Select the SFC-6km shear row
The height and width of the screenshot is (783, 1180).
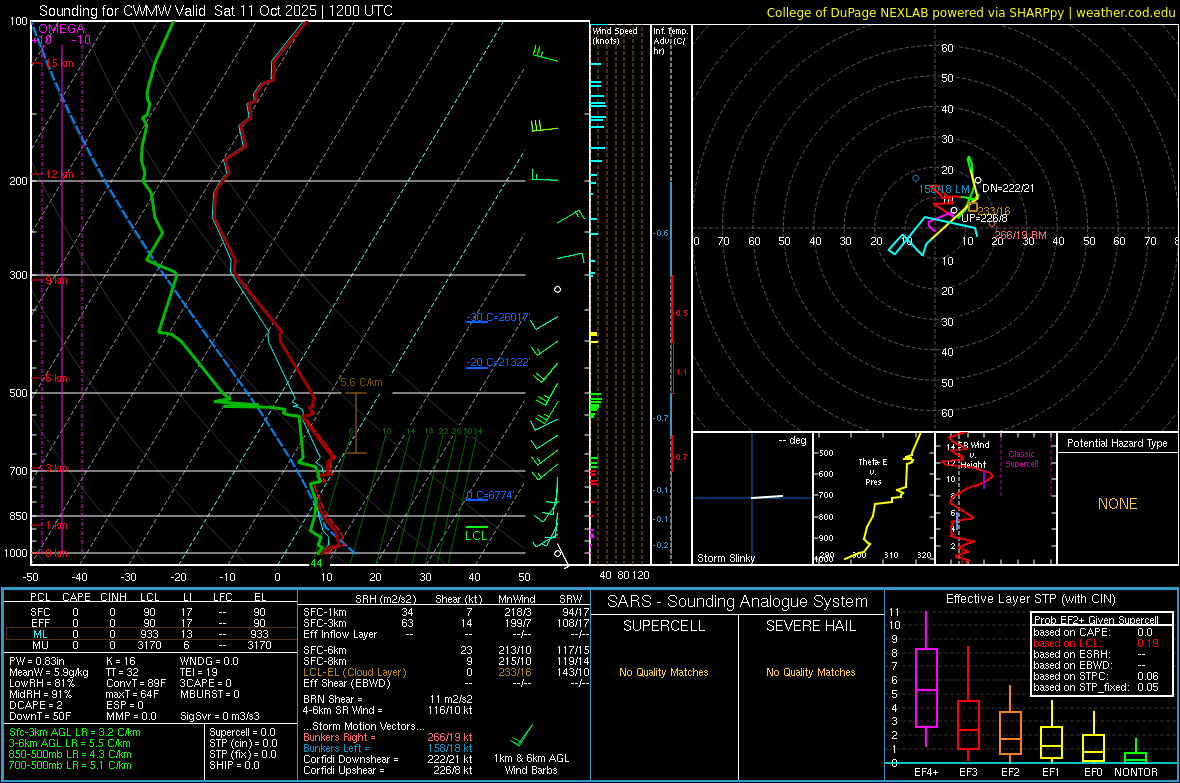tap(446, 650)
